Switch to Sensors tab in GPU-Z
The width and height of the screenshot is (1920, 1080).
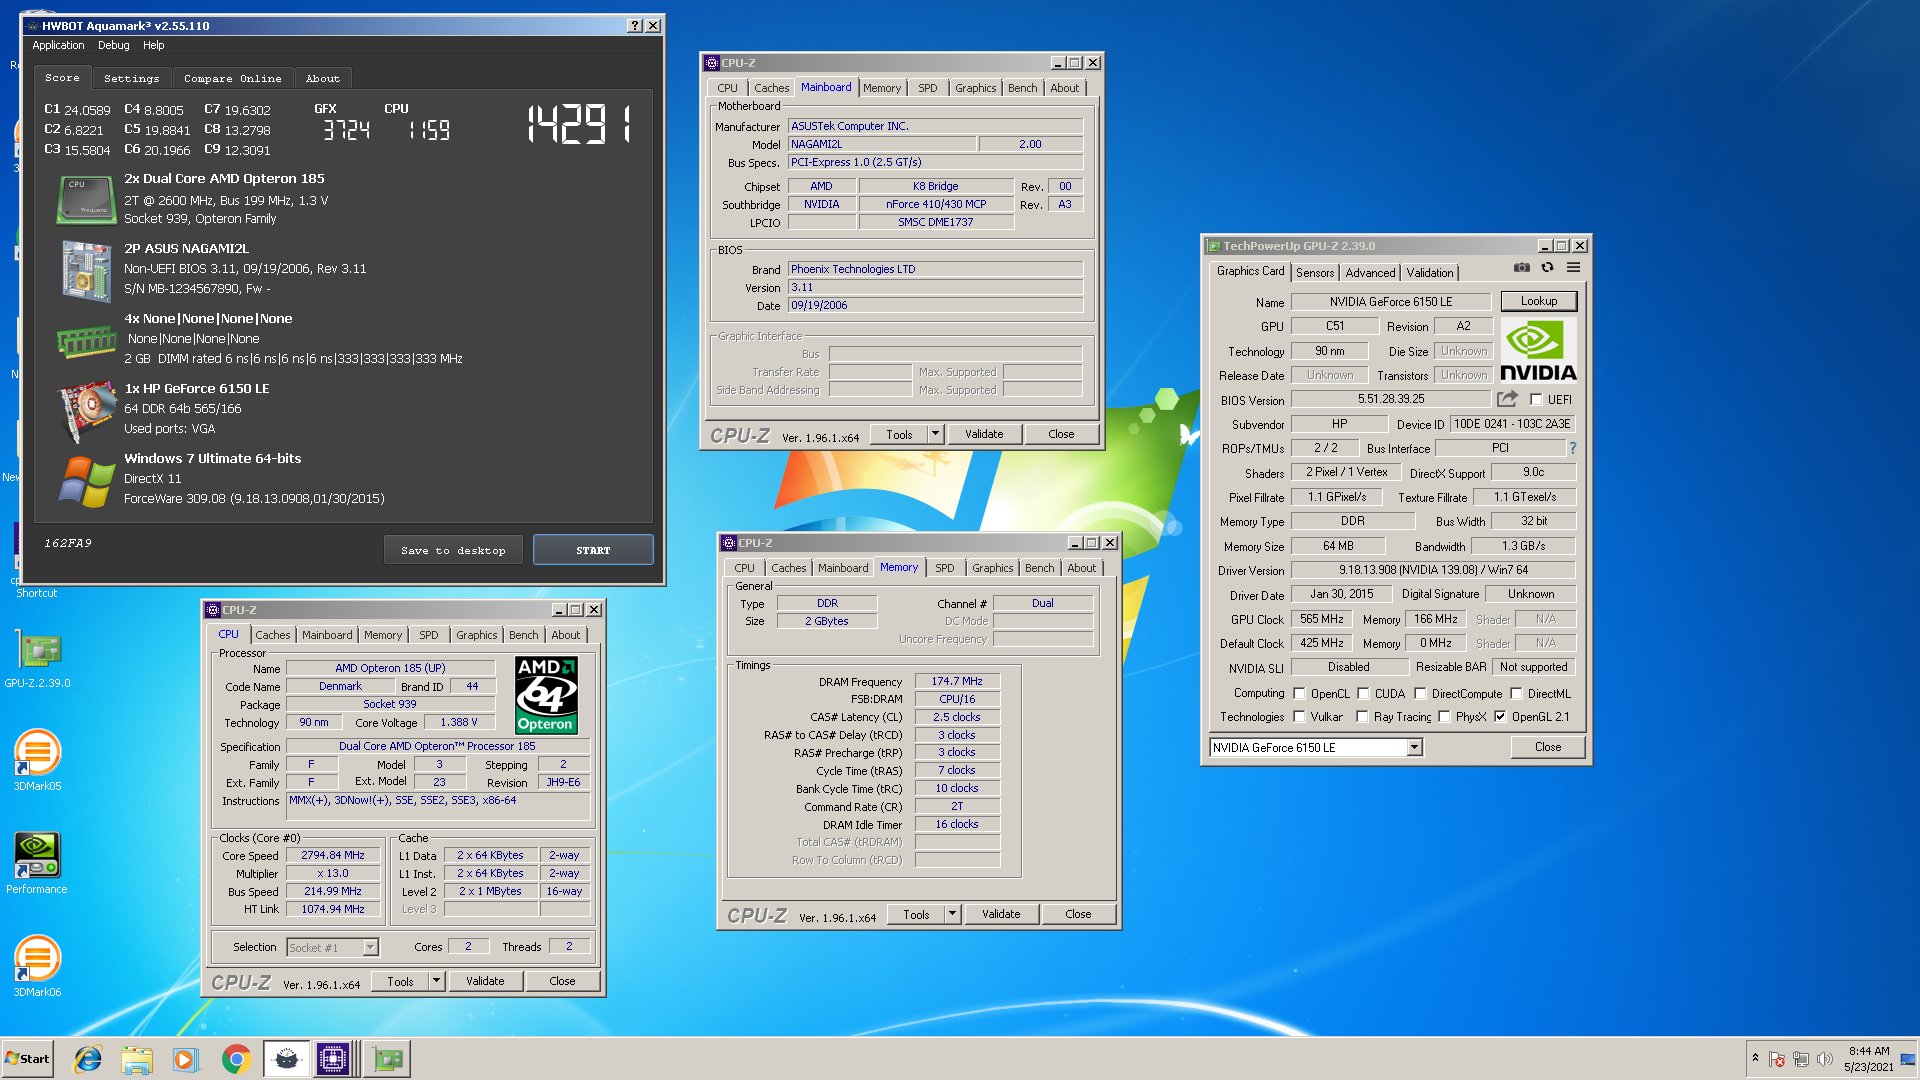click(x=1314, y=272)
